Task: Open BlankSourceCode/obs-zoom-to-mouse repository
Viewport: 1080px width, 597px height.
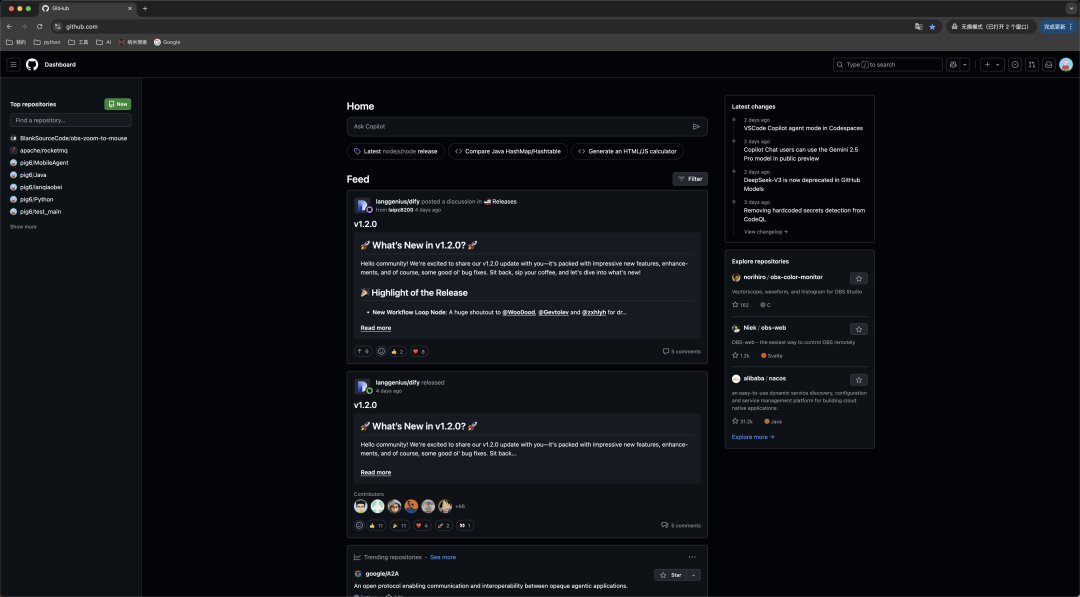Action: point(73,138)
